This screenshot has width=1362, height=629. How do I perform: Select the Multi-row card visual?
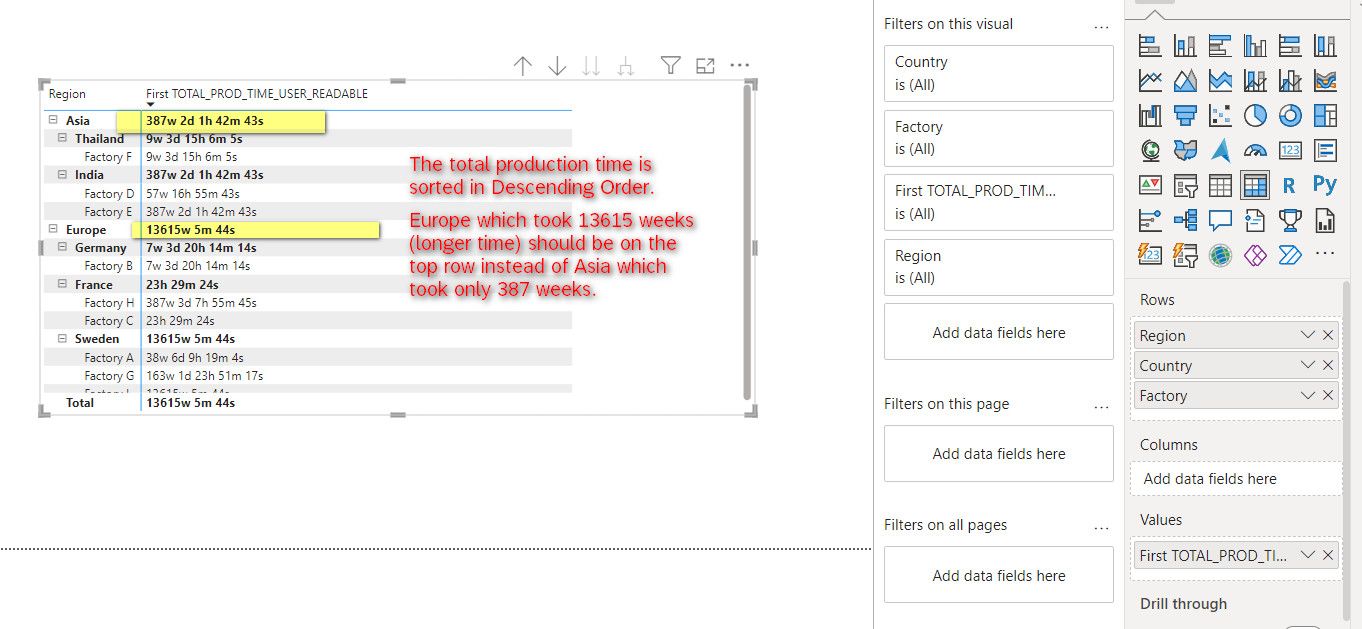point(1325,150)
